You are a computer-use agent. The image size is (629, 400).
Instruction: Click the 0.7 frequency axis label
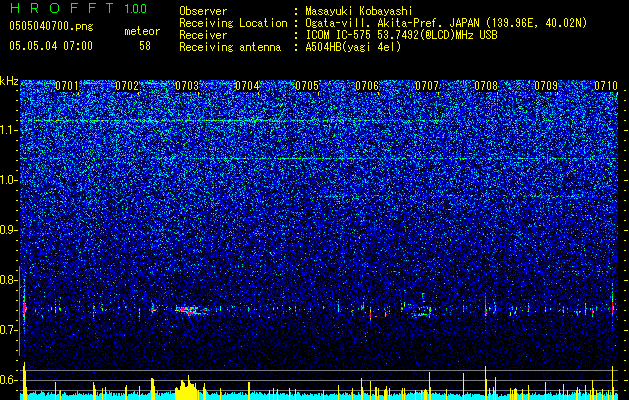[8, 330]
